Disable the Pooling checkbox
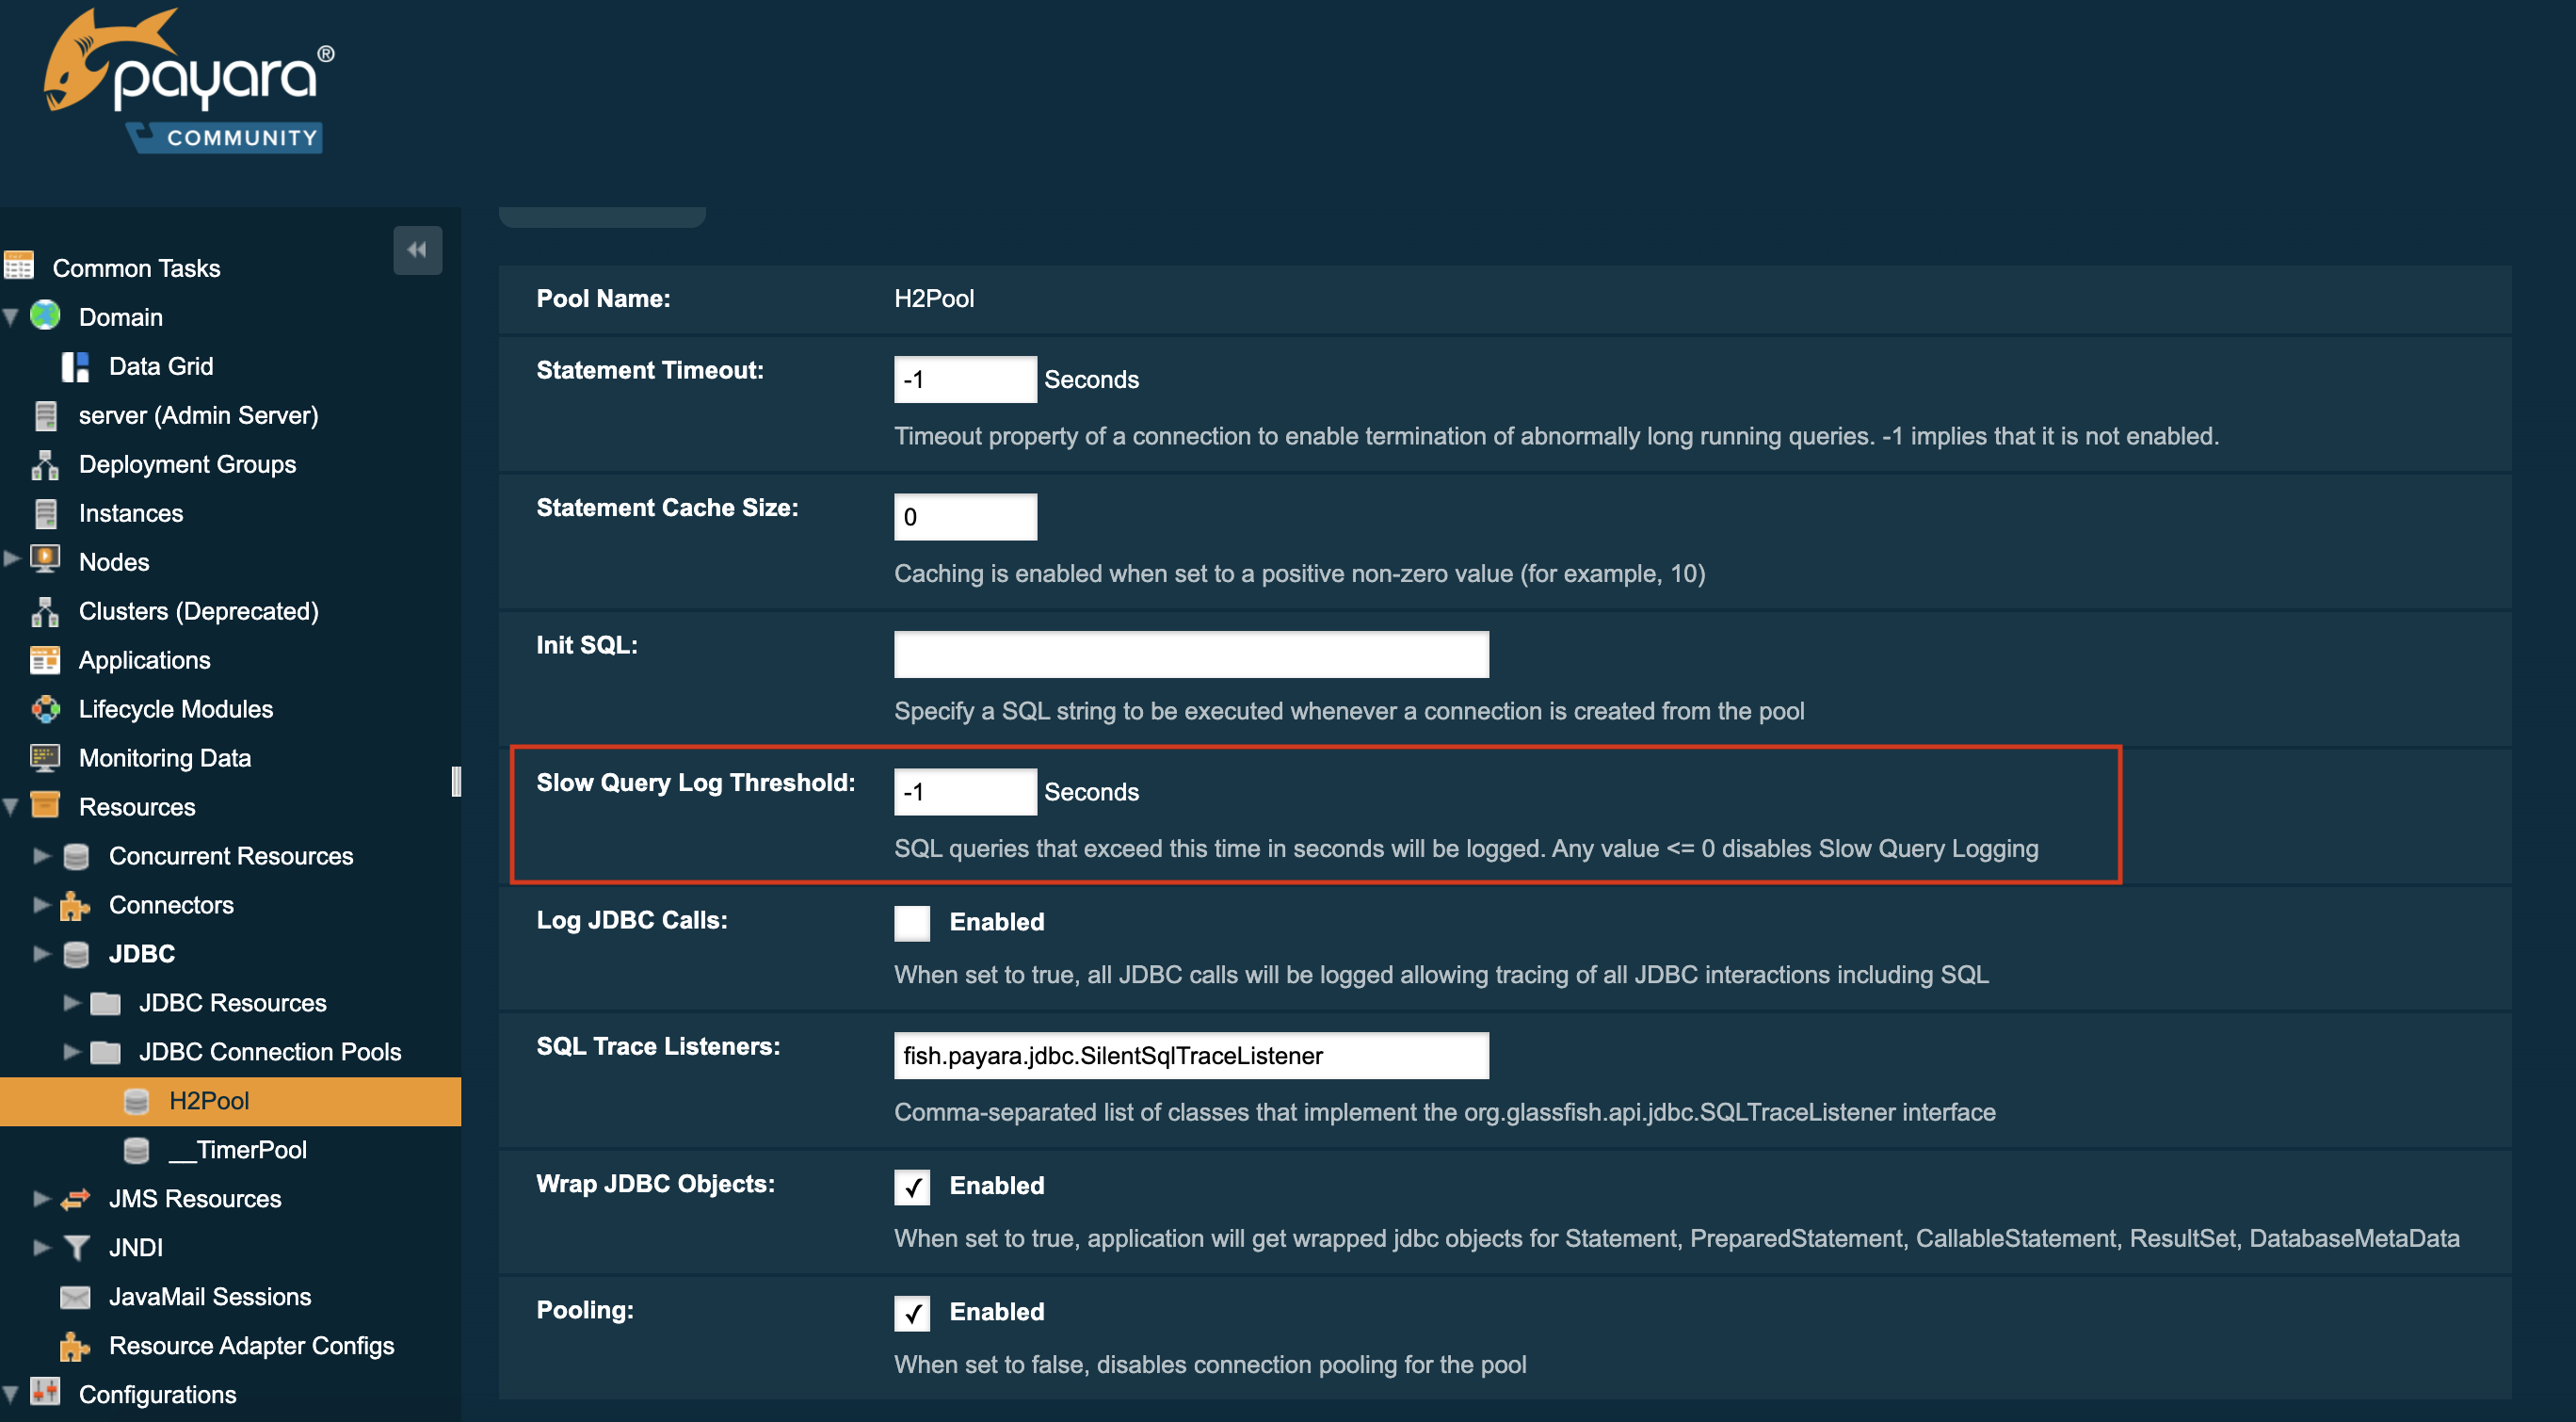Screen dimensions: 2576x1422 pos(911,1313)
